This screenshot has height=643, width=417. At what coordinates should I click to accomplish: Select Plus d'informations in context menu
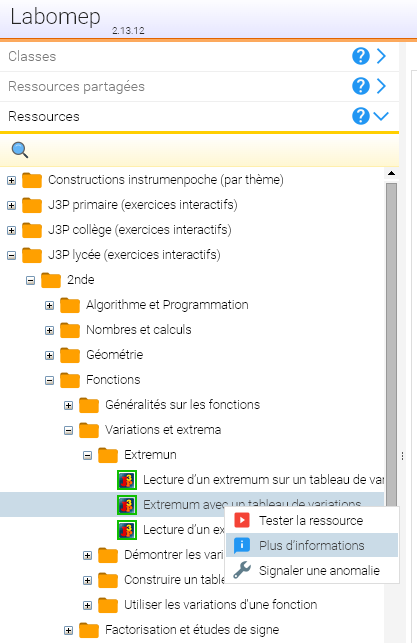point(312,545)
